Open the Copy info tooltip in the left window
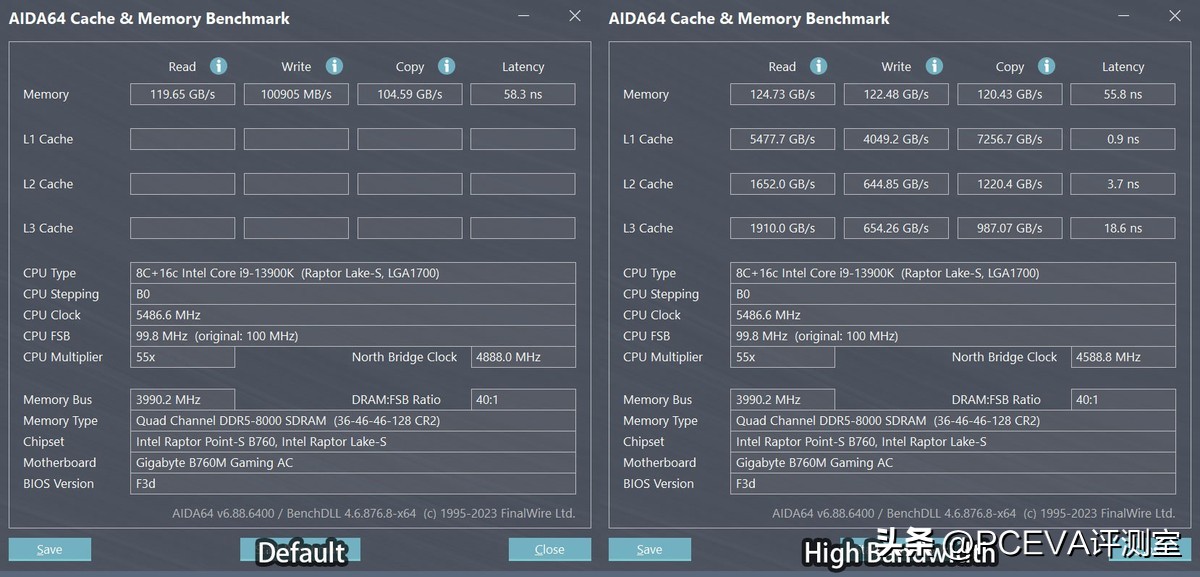 coord(446,66)
